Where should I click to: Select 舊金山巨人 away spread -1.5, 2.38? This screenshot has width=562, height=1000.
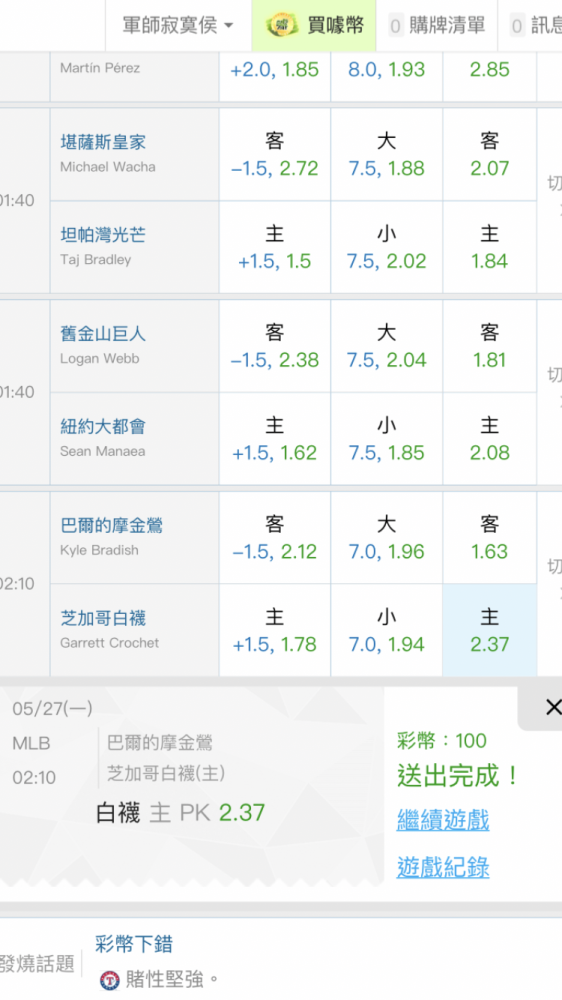pos(275,346)
